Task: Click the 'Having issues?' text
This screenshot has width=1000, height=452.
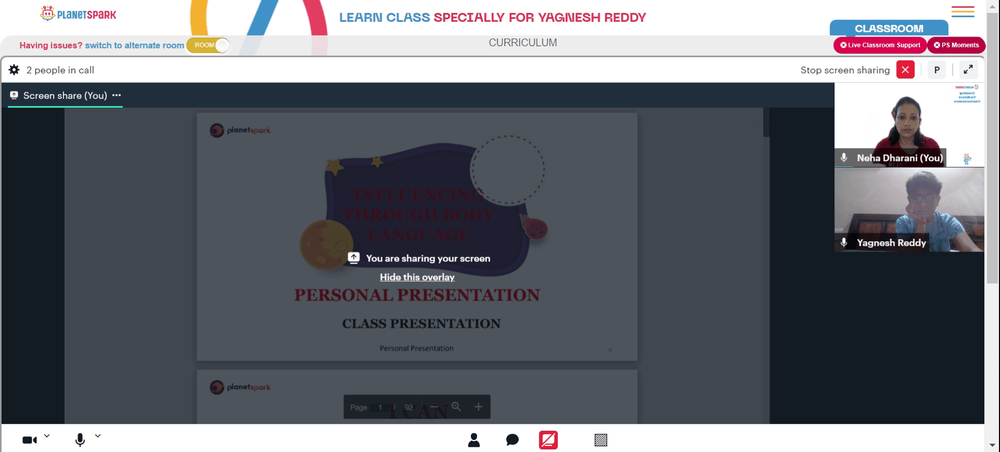Action: [x=51, y=45]
